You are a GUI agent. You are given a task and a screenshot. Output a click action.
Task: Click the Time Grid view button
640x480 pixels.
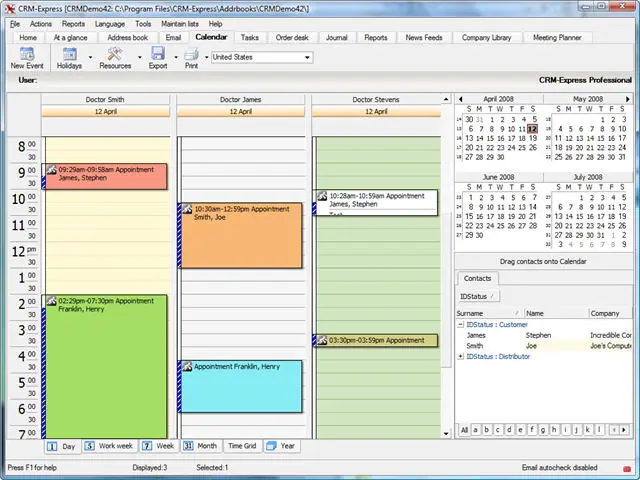pos(242,446)
